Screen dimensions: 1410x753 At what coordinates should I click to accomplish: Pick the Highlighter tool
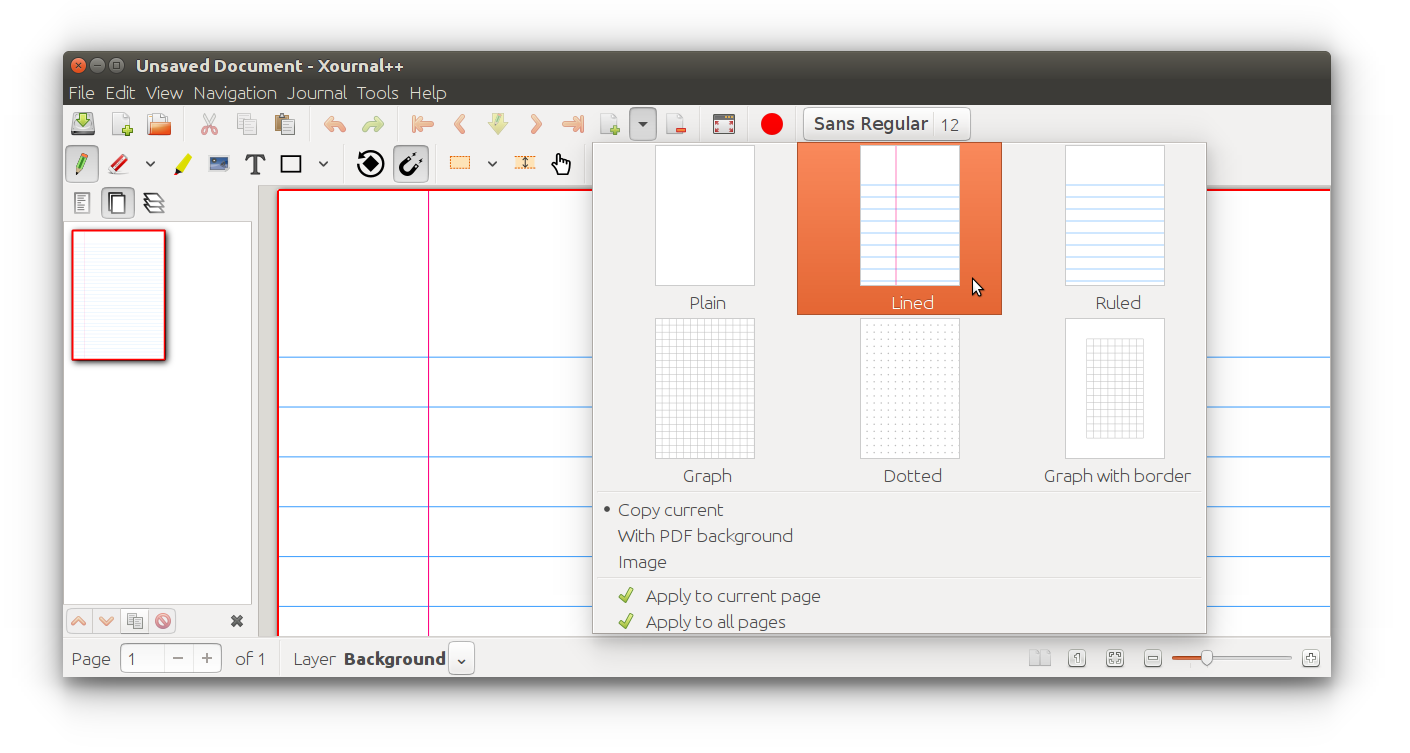[183, 163]
